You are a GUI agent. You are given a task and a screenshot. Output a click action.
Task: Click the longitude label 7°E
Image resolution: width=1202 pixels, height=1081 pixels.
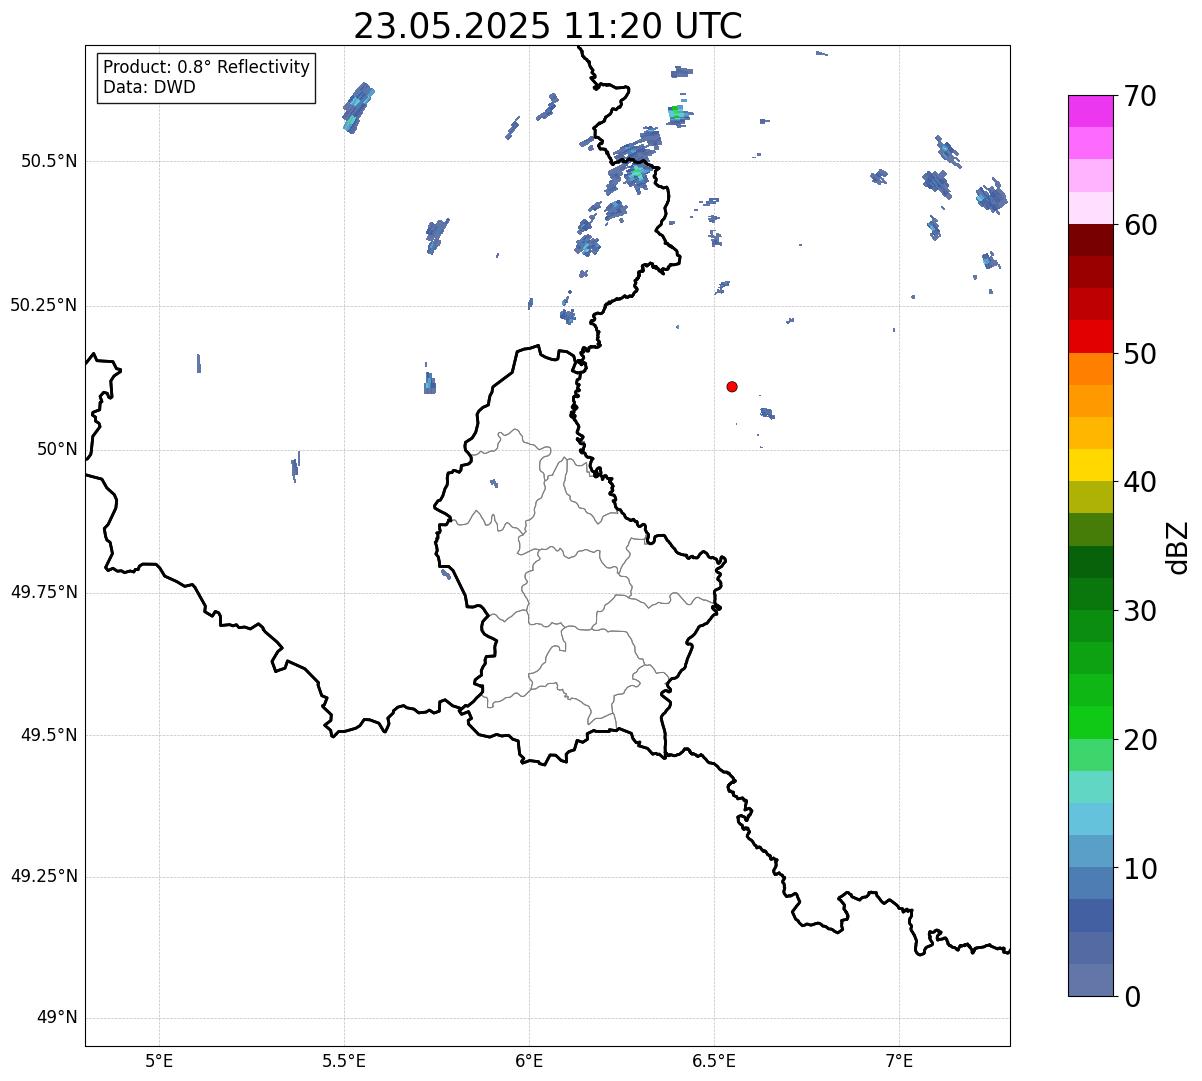(899, 1060)
